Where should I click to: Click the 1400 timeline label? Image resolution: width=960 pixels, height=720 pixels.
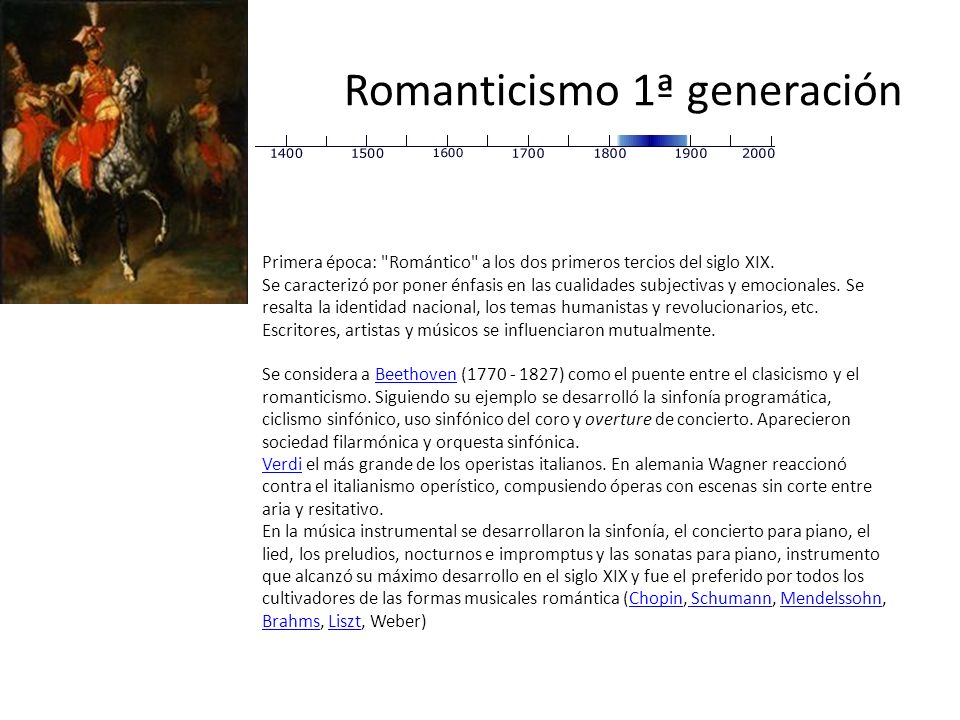287,154
